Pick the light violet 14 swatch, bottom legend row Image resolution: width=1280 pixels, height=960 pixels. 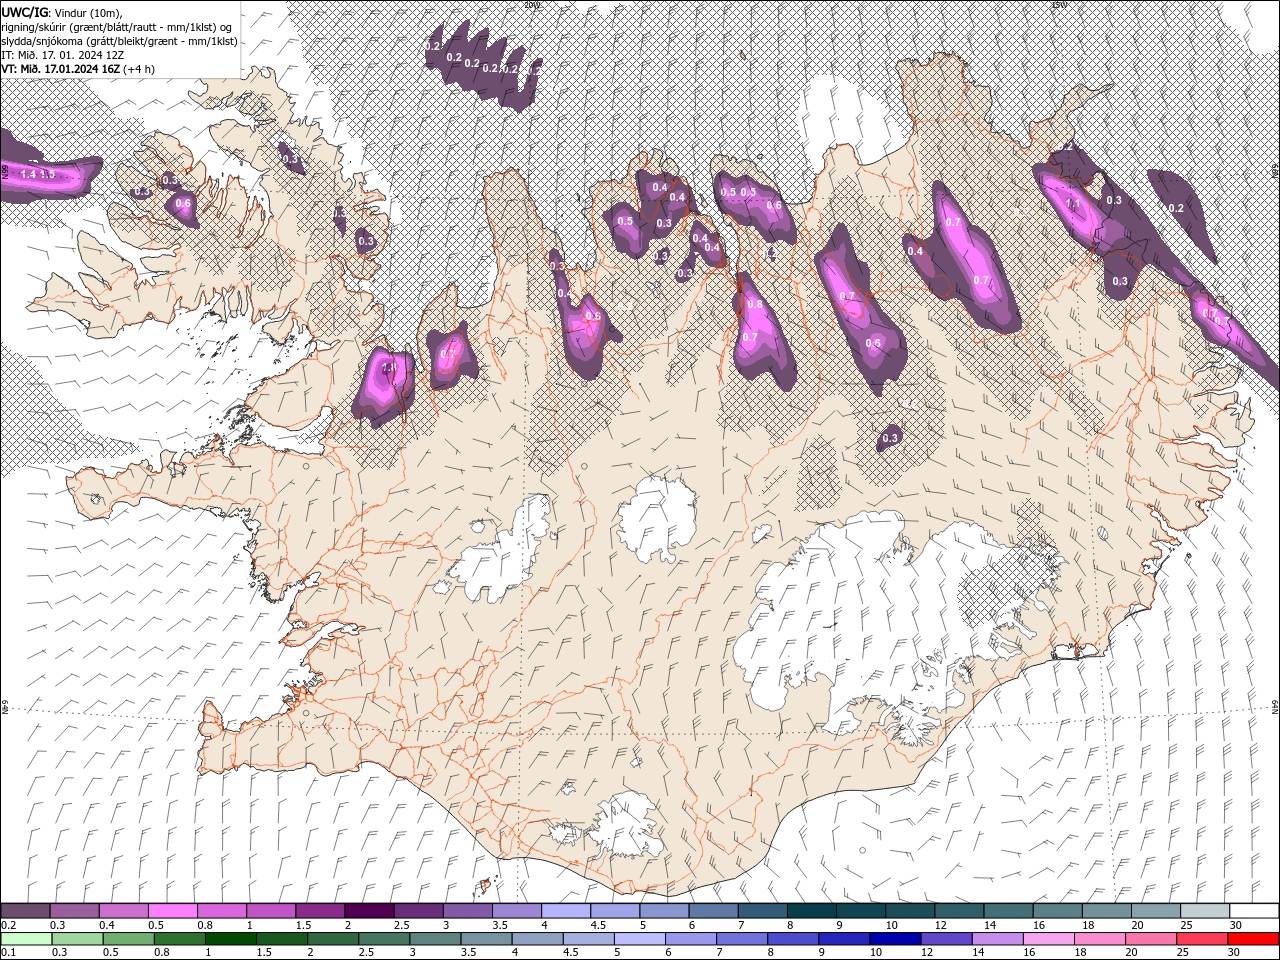(x=996, y=939)
